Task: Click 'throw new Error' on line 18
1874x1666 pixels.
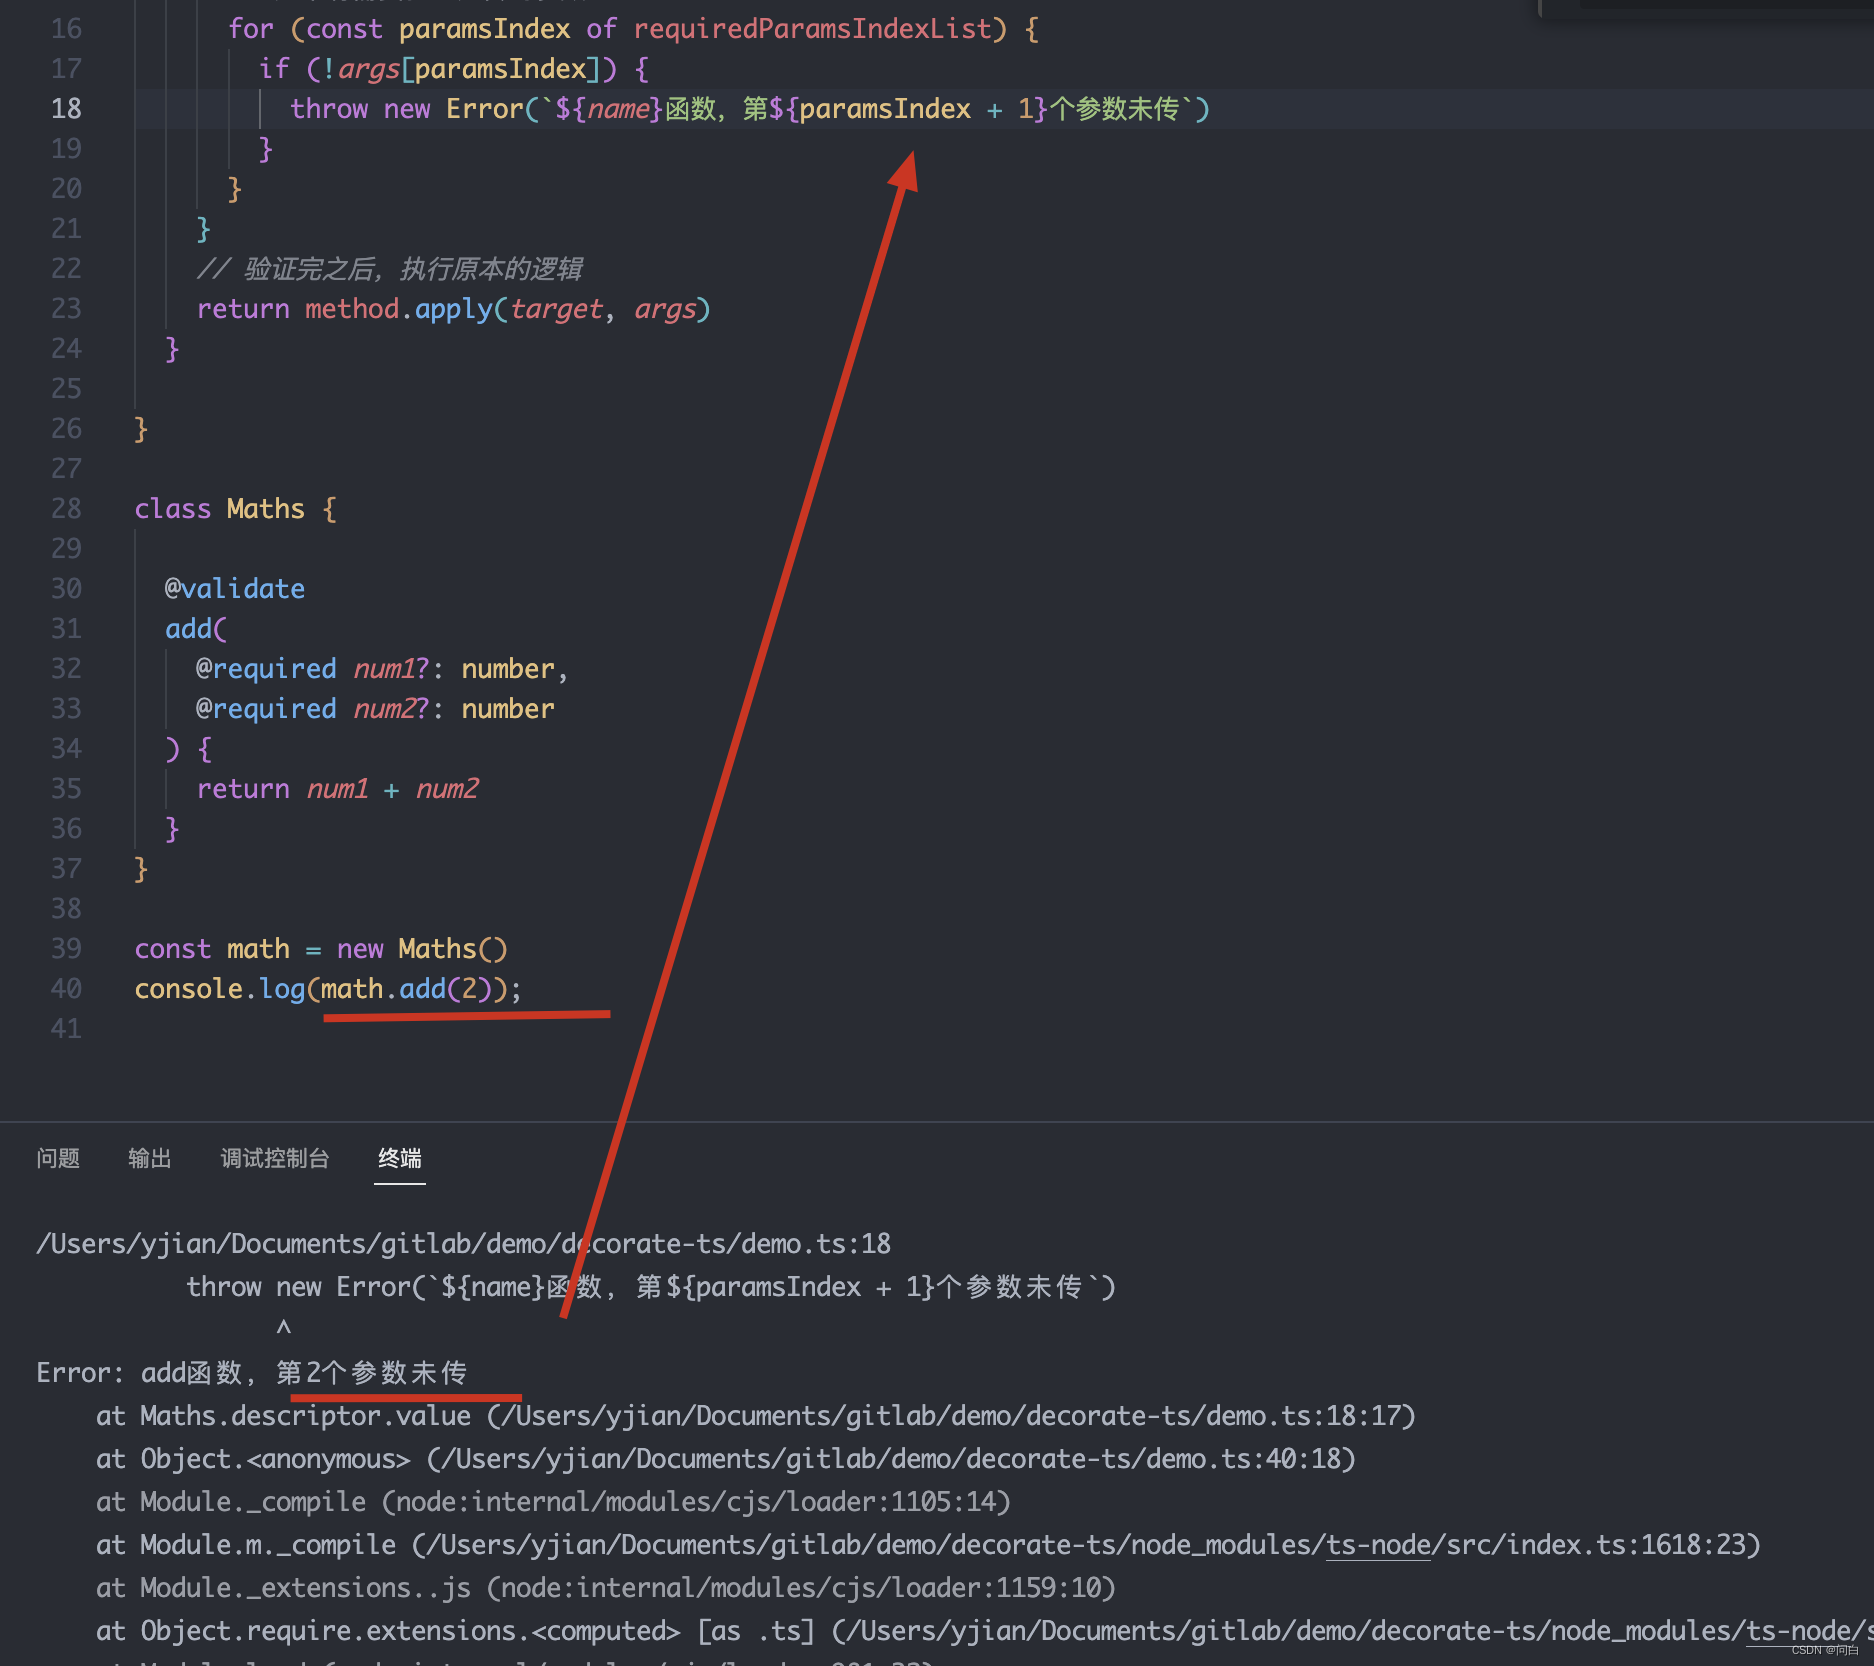Action: [407, 108]
